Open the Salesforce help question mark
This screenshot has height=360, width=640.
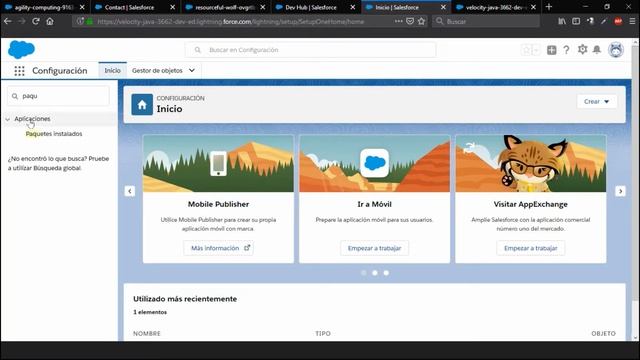pos(566,50)
